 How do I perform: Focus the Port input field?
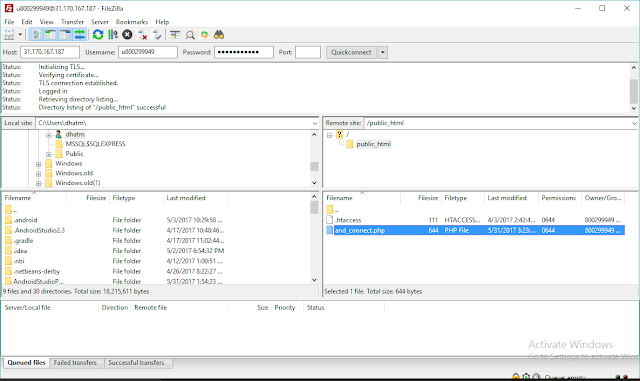coord(308,52)
